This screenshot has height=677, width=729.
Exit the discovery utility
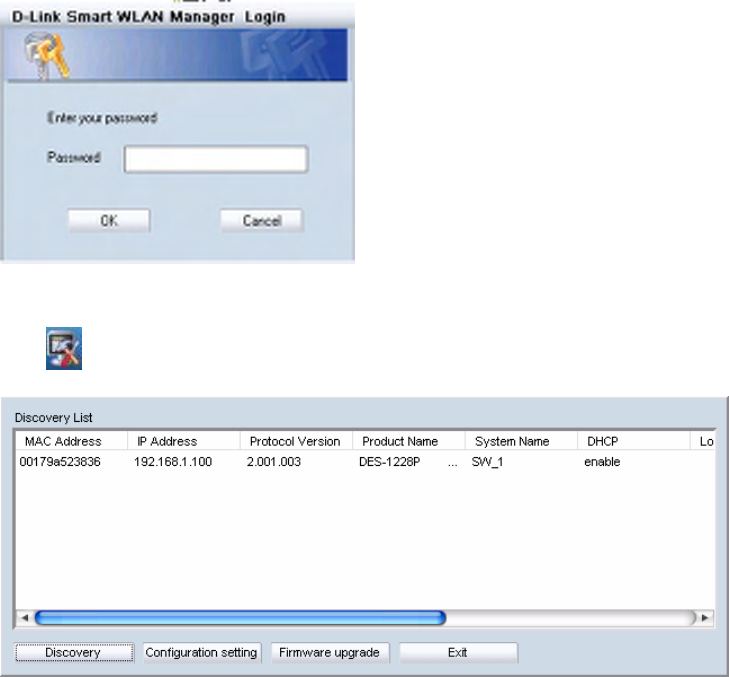pyautogui.click(x=458, y=652)
